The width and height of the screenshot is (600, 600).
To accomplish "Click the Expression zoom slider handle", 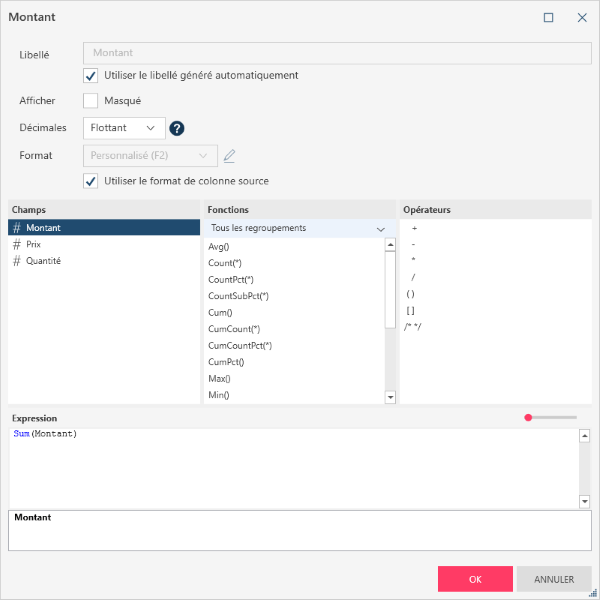I will pos(528,417).
